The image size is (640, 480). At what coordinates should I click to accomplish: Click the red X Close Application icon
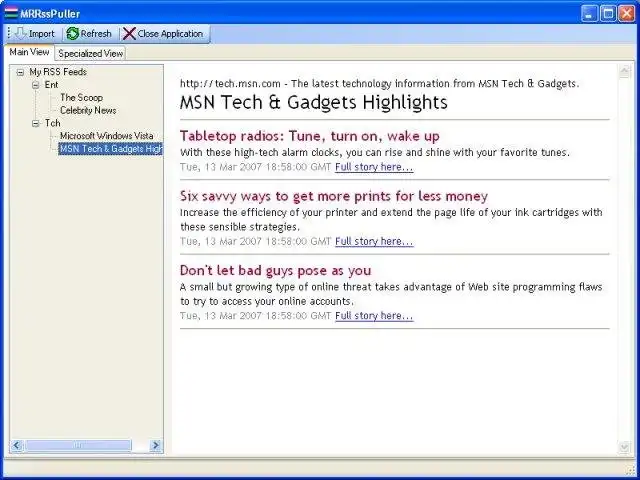[129, 33]
